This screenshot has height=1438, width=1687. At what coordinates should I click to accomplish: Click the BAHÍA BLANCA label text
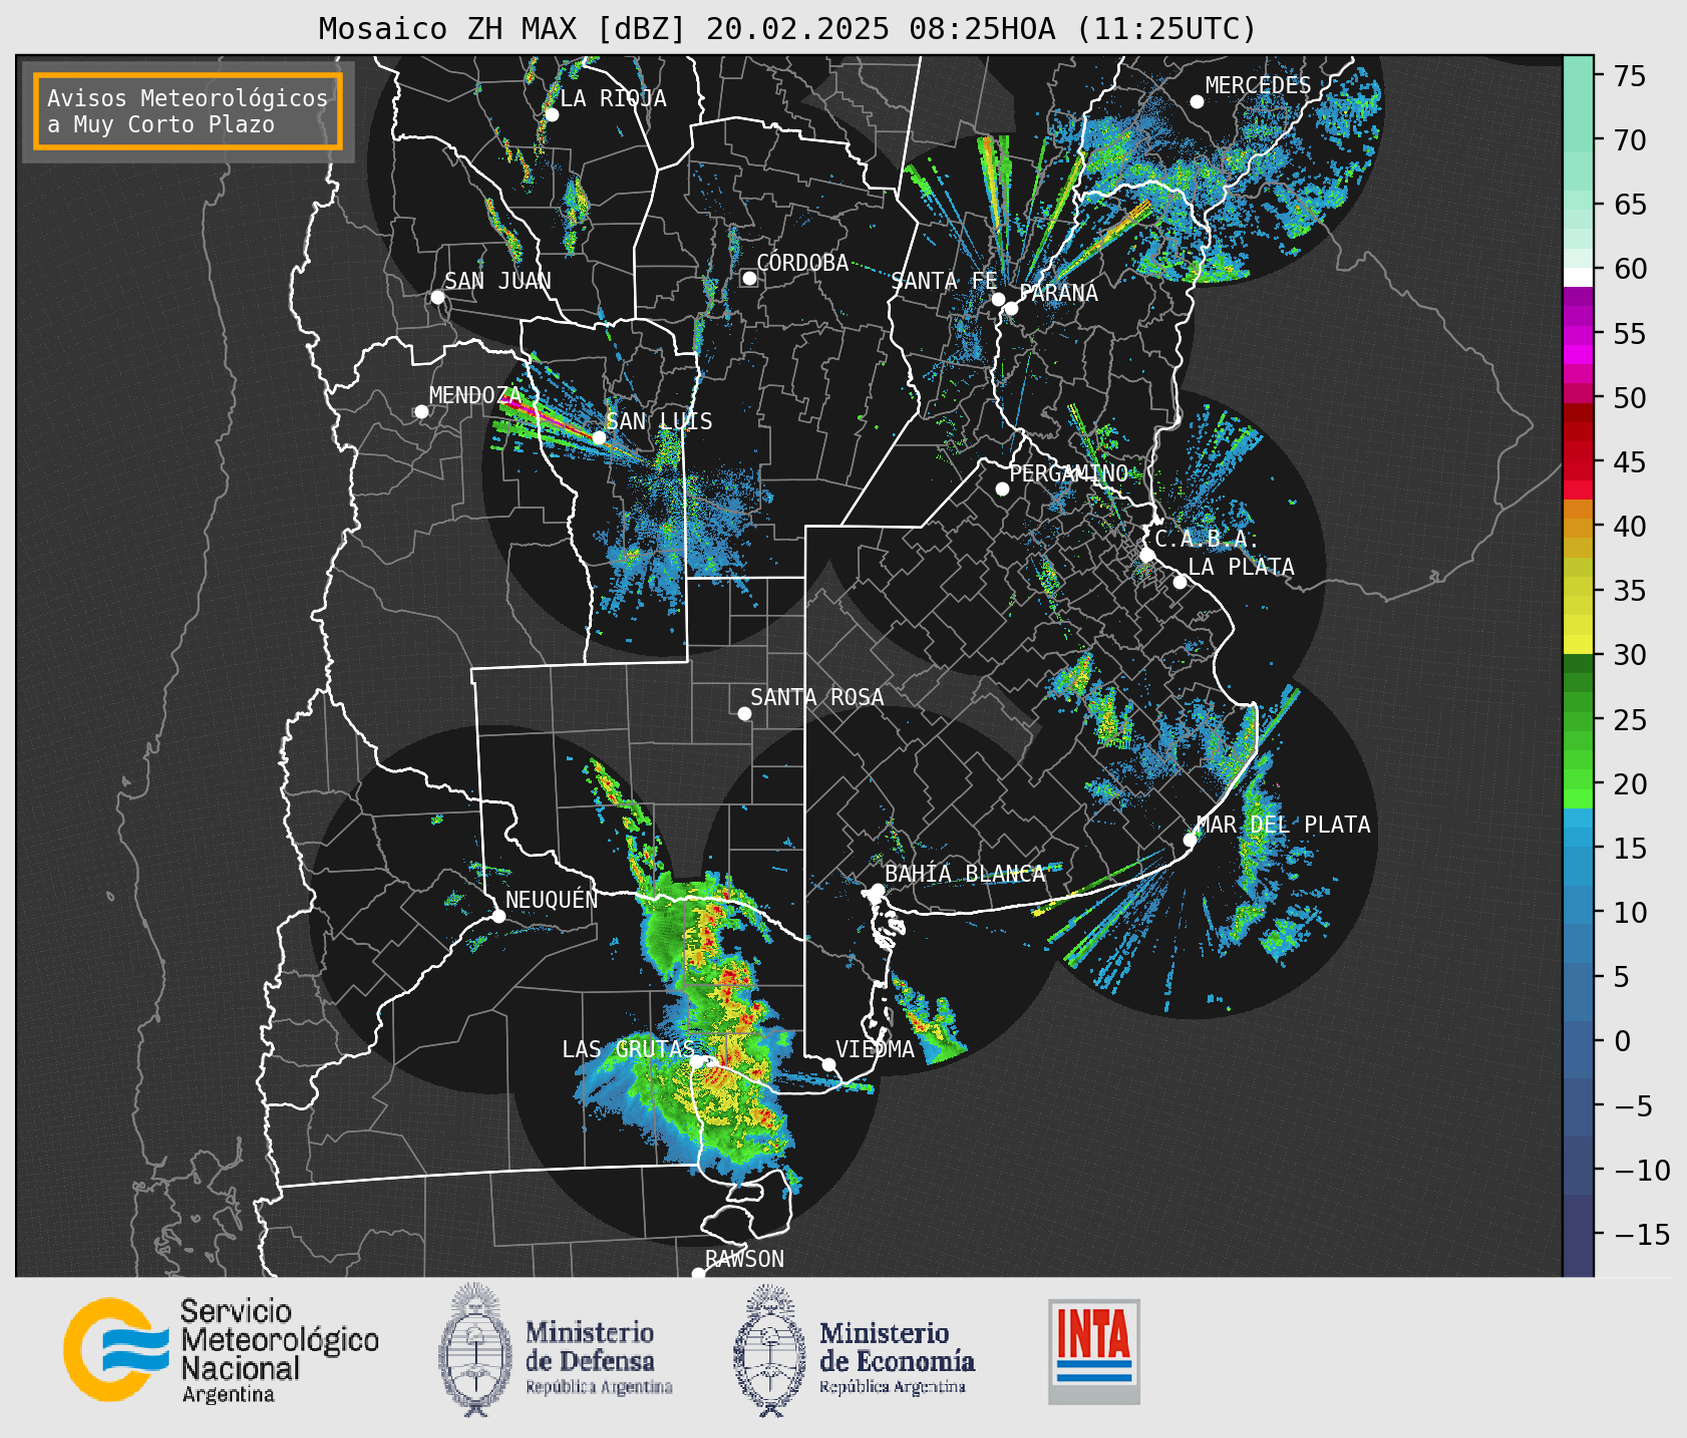click(965, 874)
